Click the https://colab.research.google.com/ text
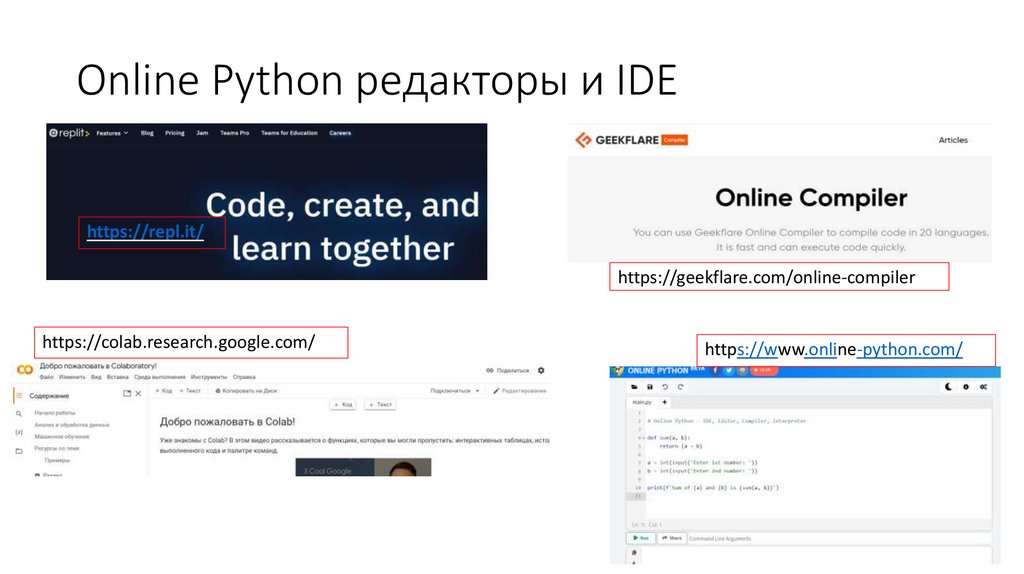This screenshot has width=1024, height=574. [178, 342]
